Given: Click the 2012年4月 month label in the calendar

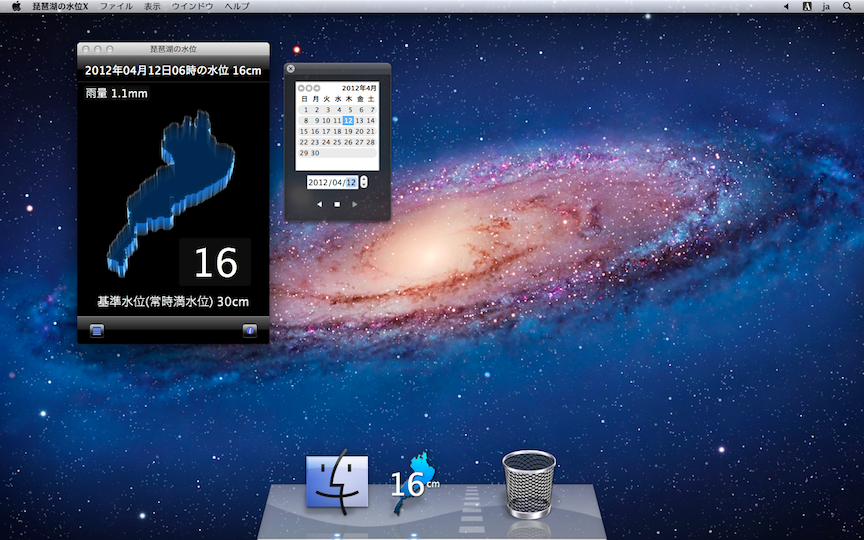Looking at the screenshot, I should pos(359,88).
